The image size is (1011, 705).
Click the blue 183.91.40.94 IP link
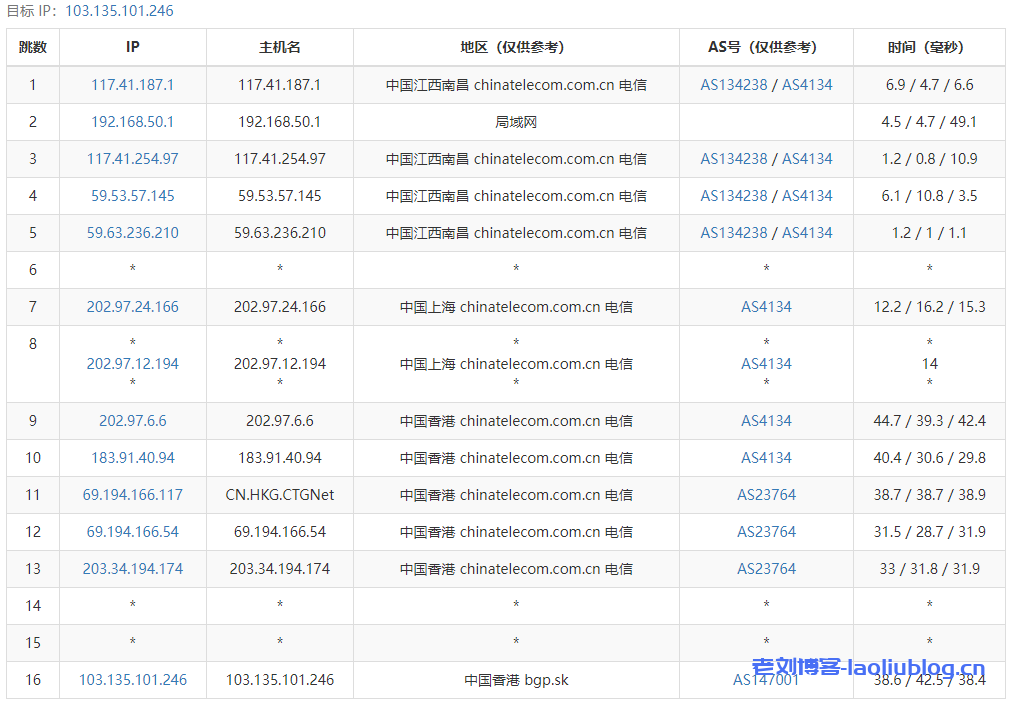click(x=132, y=458)
